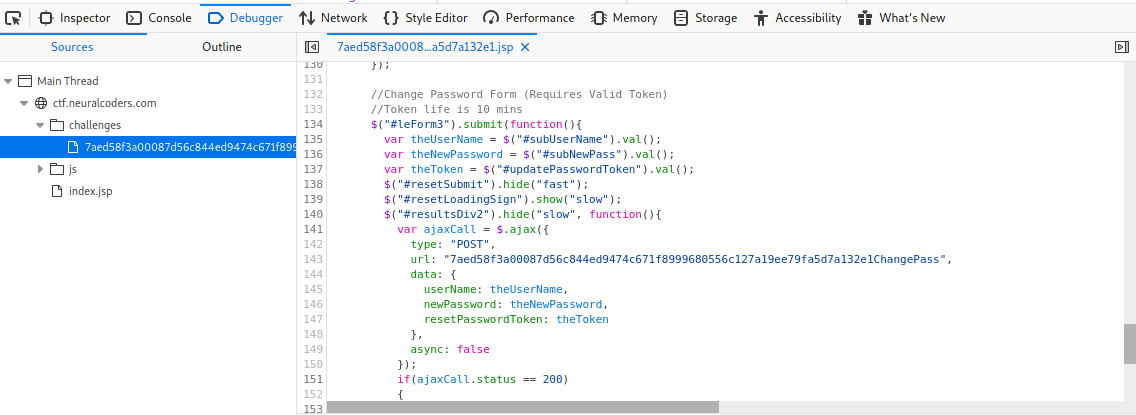
Task: Open the Network panel
Action: pyautogui.click(x=333, y=18)
